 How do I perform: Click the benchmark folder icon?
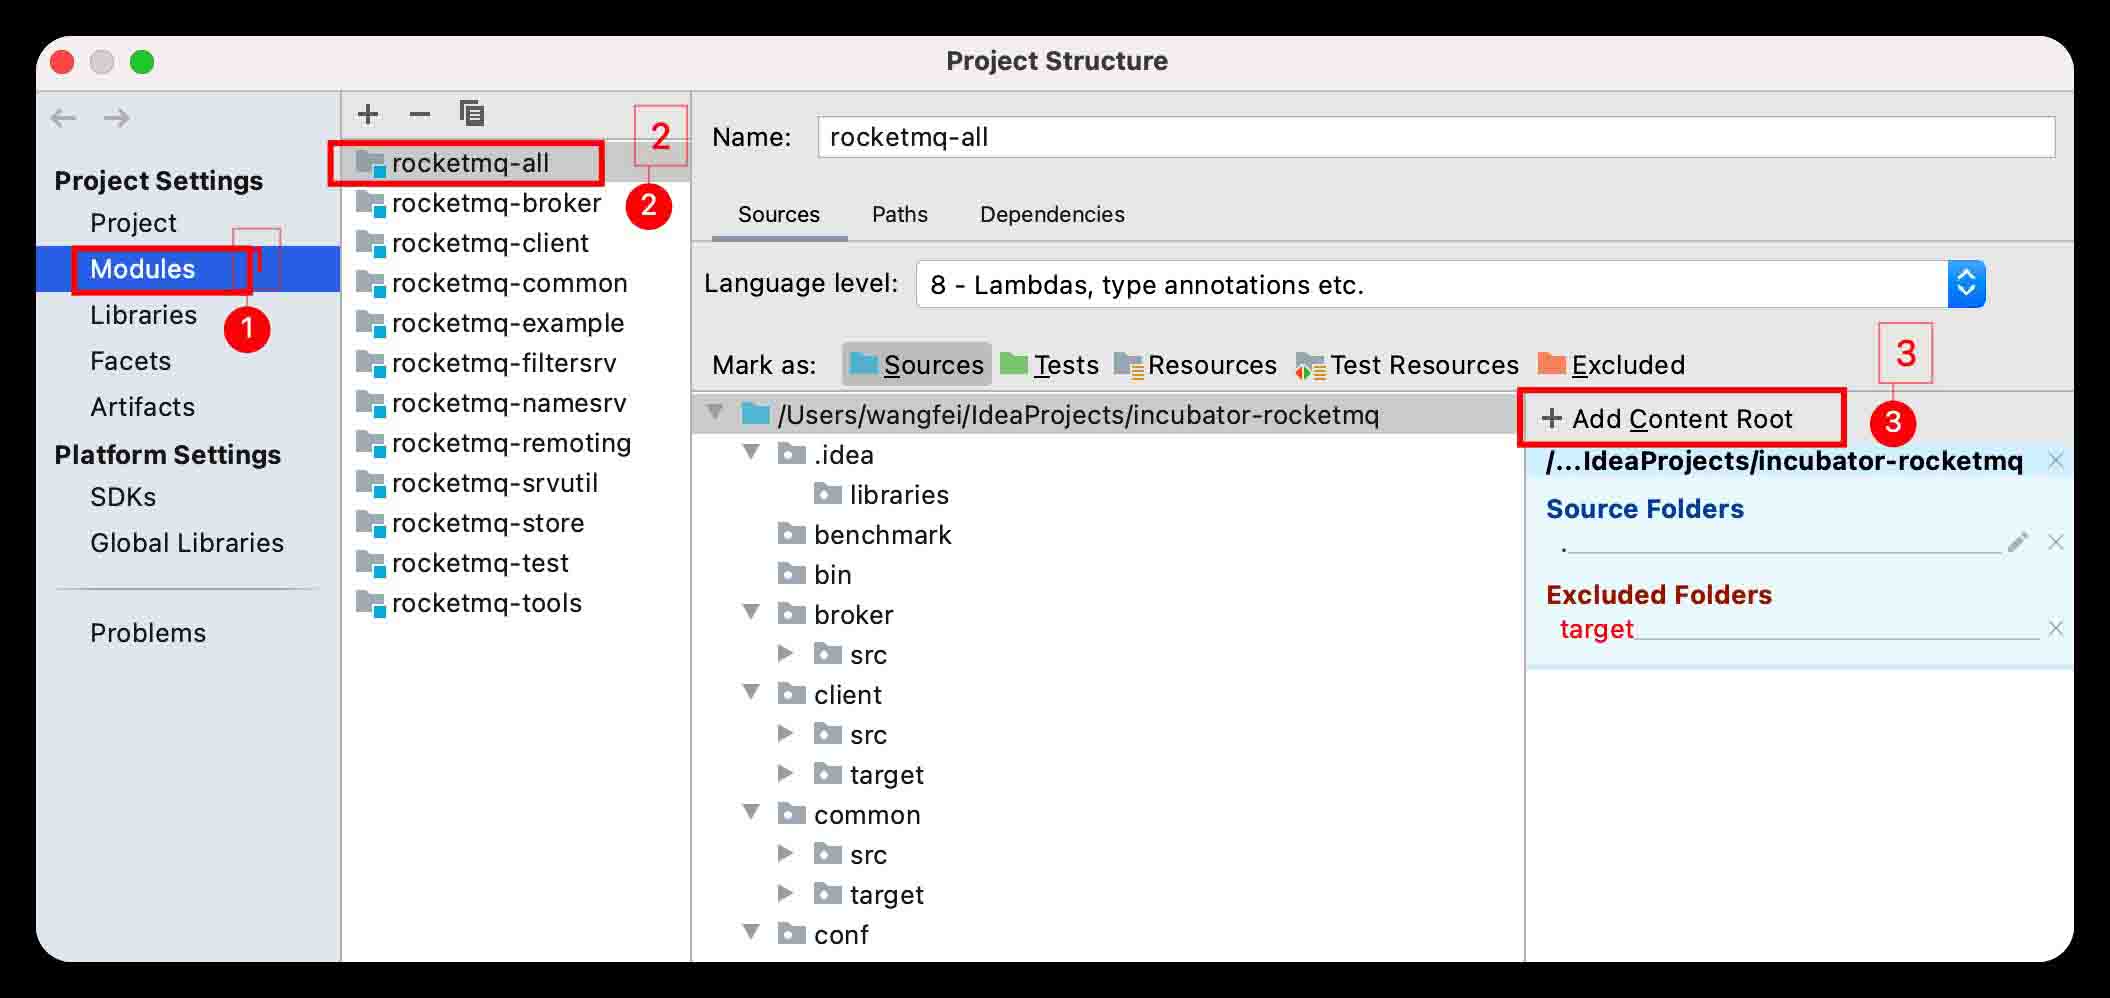792,534
